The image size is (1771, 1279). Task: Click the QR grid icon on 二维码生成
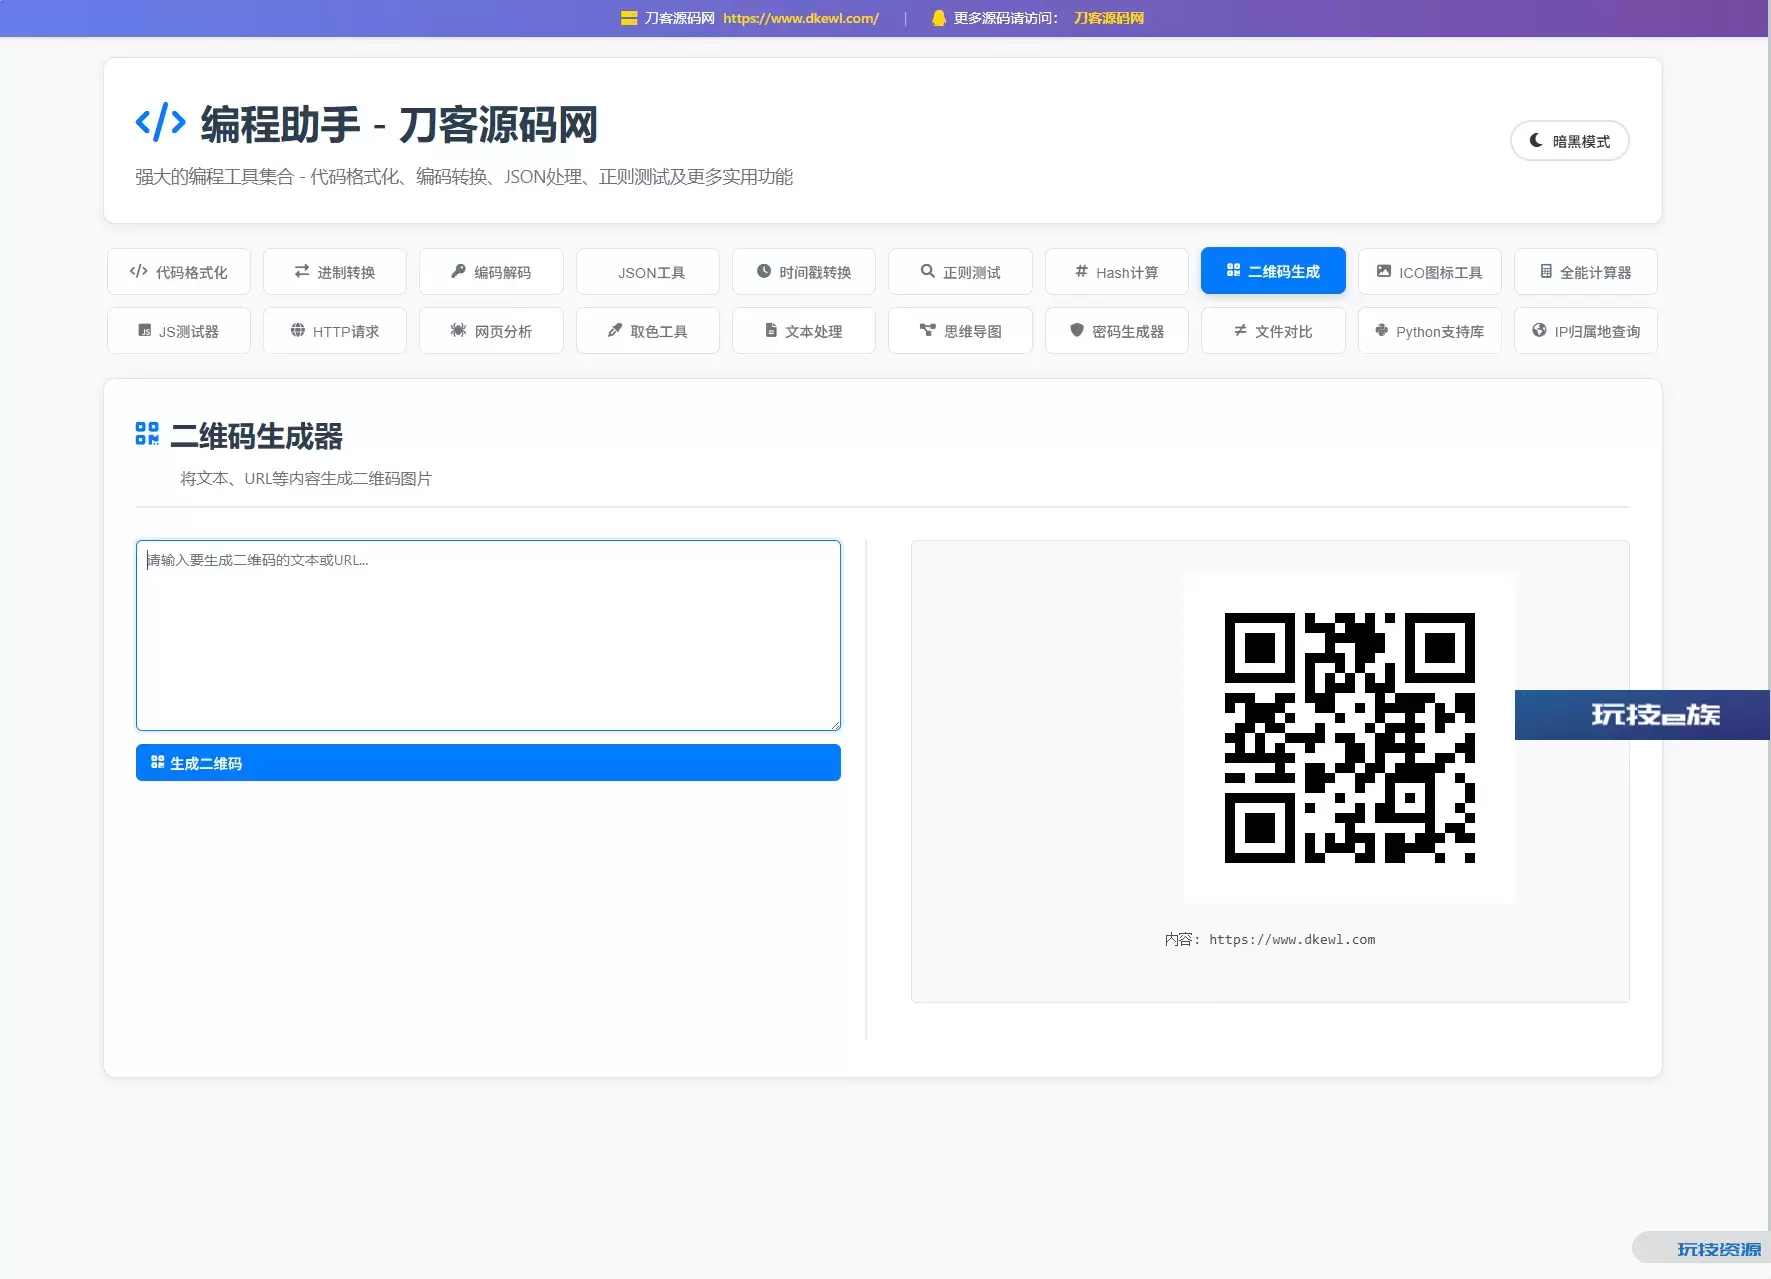point(1233,270)
